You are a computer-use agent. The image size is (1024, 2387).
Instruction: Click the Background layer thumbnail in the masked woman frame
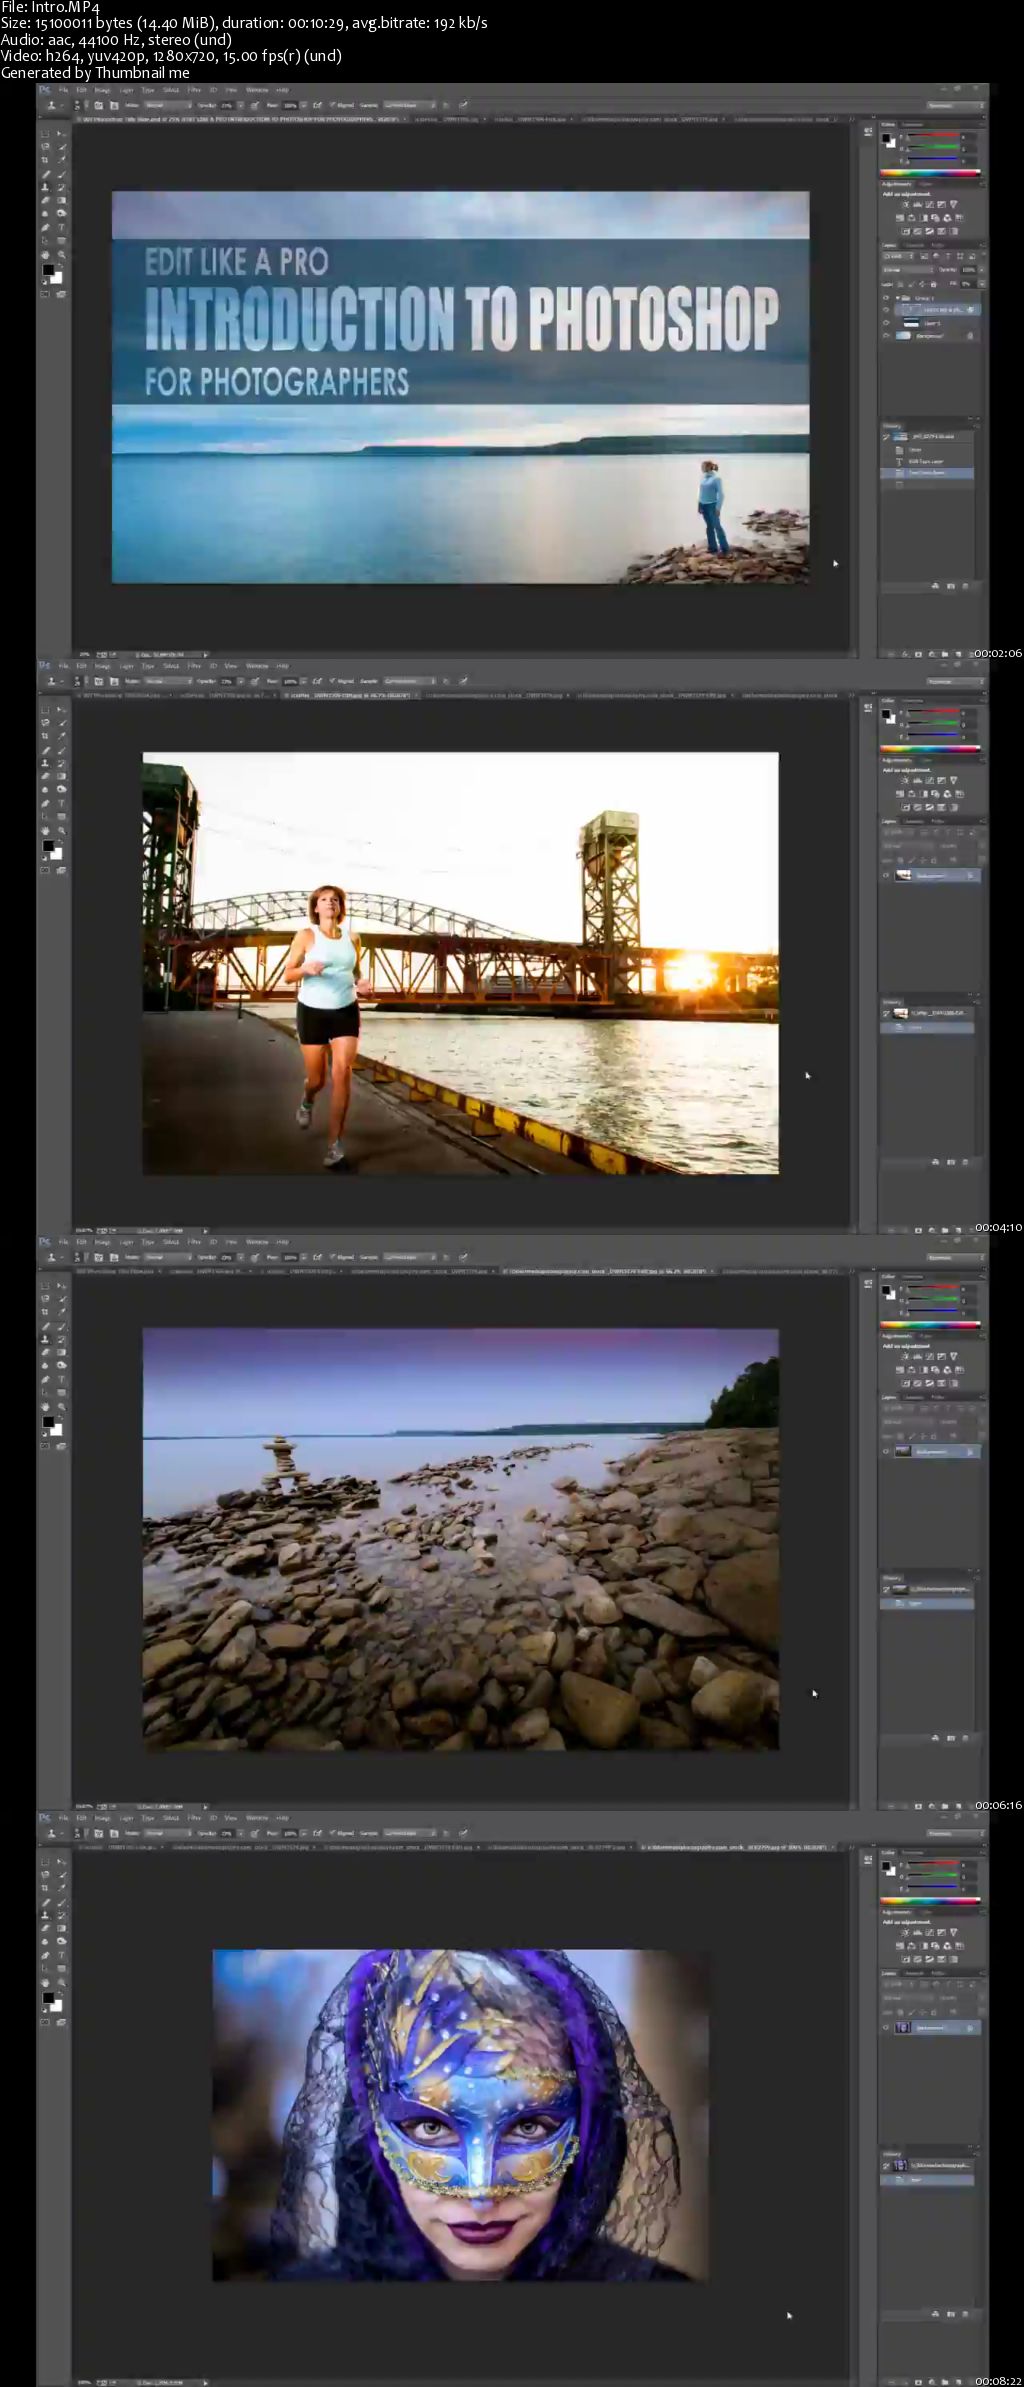click(x=903, y=2027)
